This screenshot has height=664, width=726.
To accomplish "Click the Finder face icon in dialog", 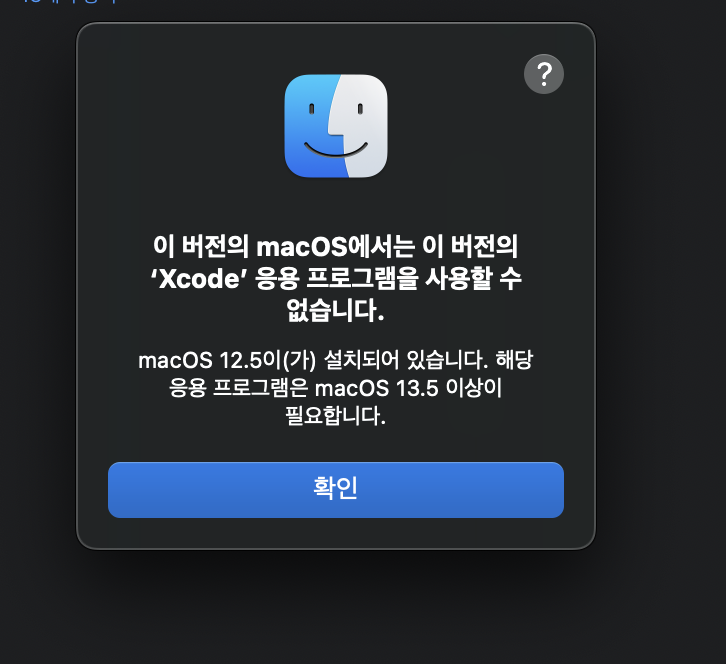I will click(336, 126).
